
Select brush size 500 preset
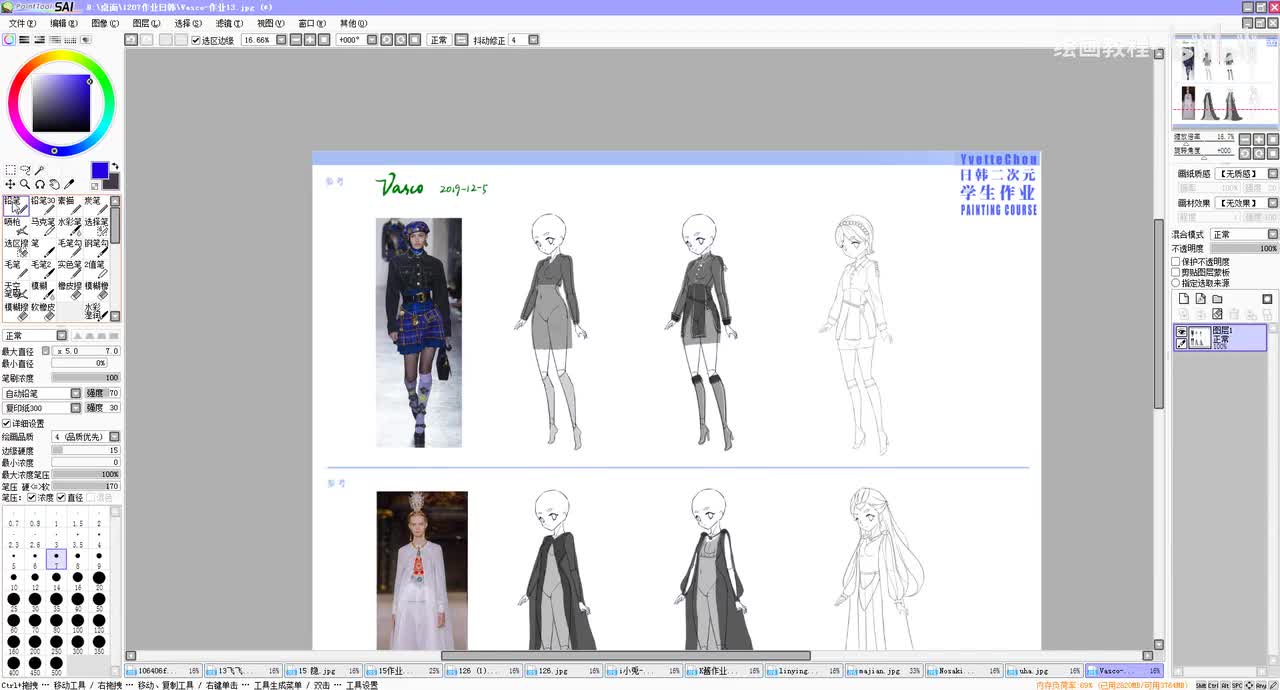pyautogui.click(x=56, y=667)
